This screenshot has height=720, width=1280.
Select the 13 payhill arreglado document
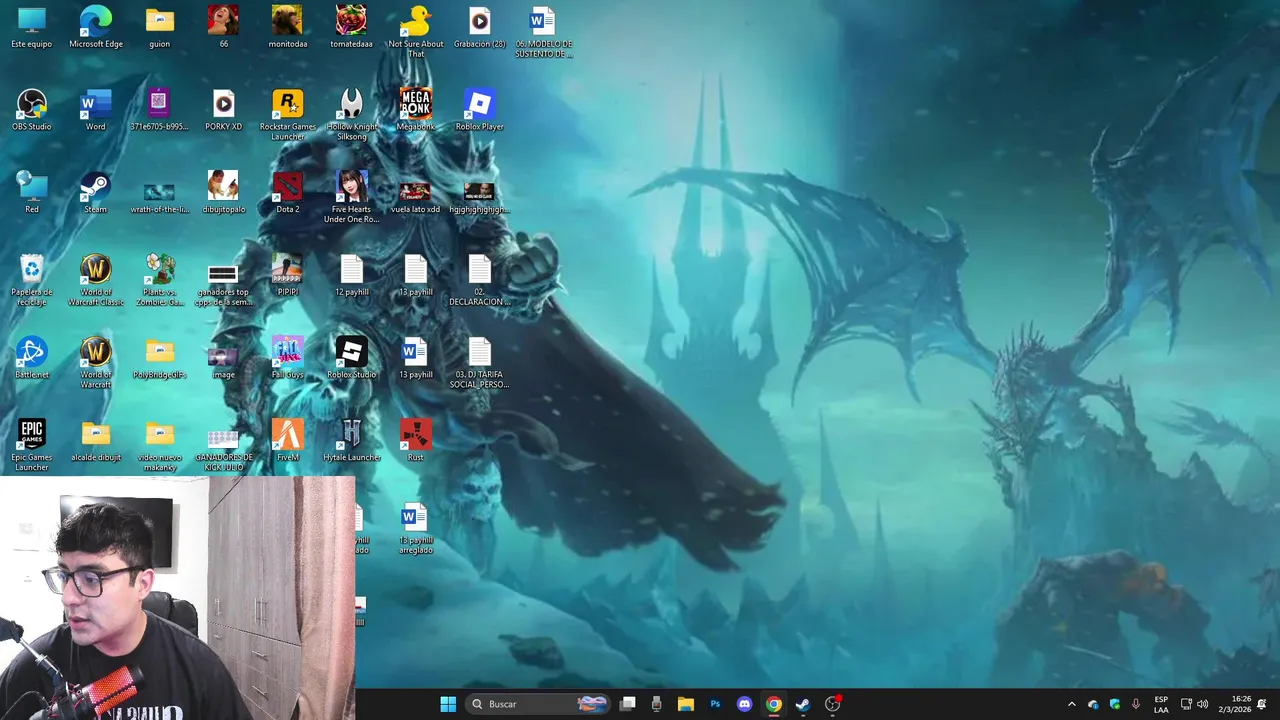tap(415, 529)
